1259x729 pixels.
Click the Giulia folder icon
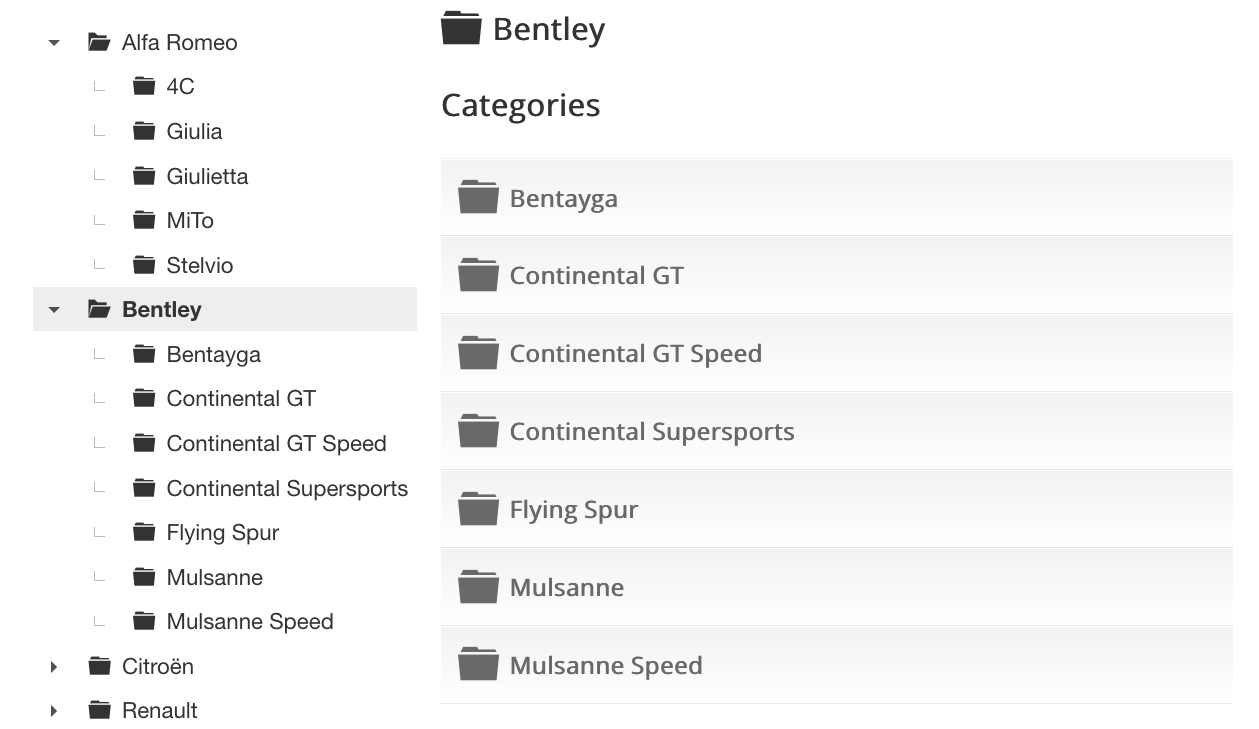pyautogui.click(x=144, y=131)
